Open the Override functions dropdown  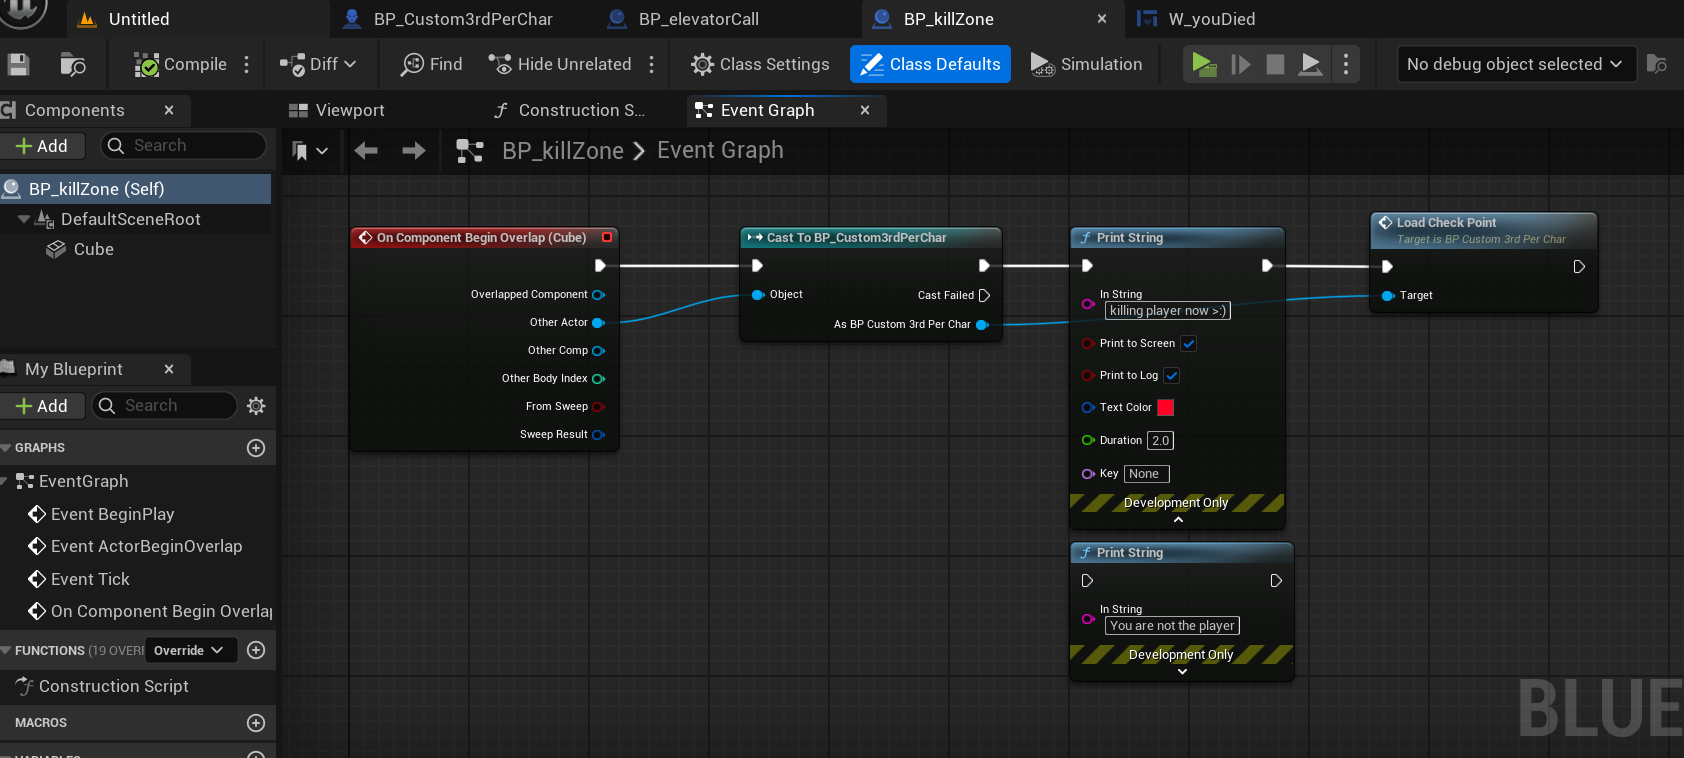tap(189, 650)
